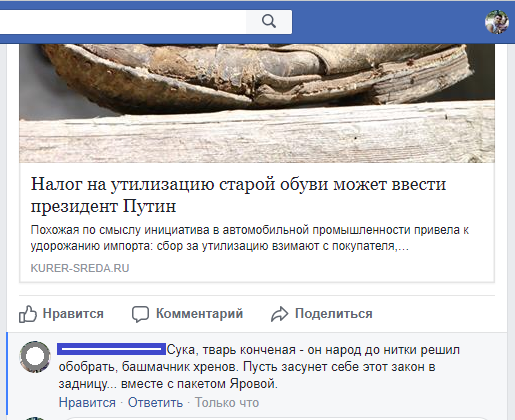Click the search magnifier icon
Image resolution: width=515 pixels, height=420 pixels.
269,21
